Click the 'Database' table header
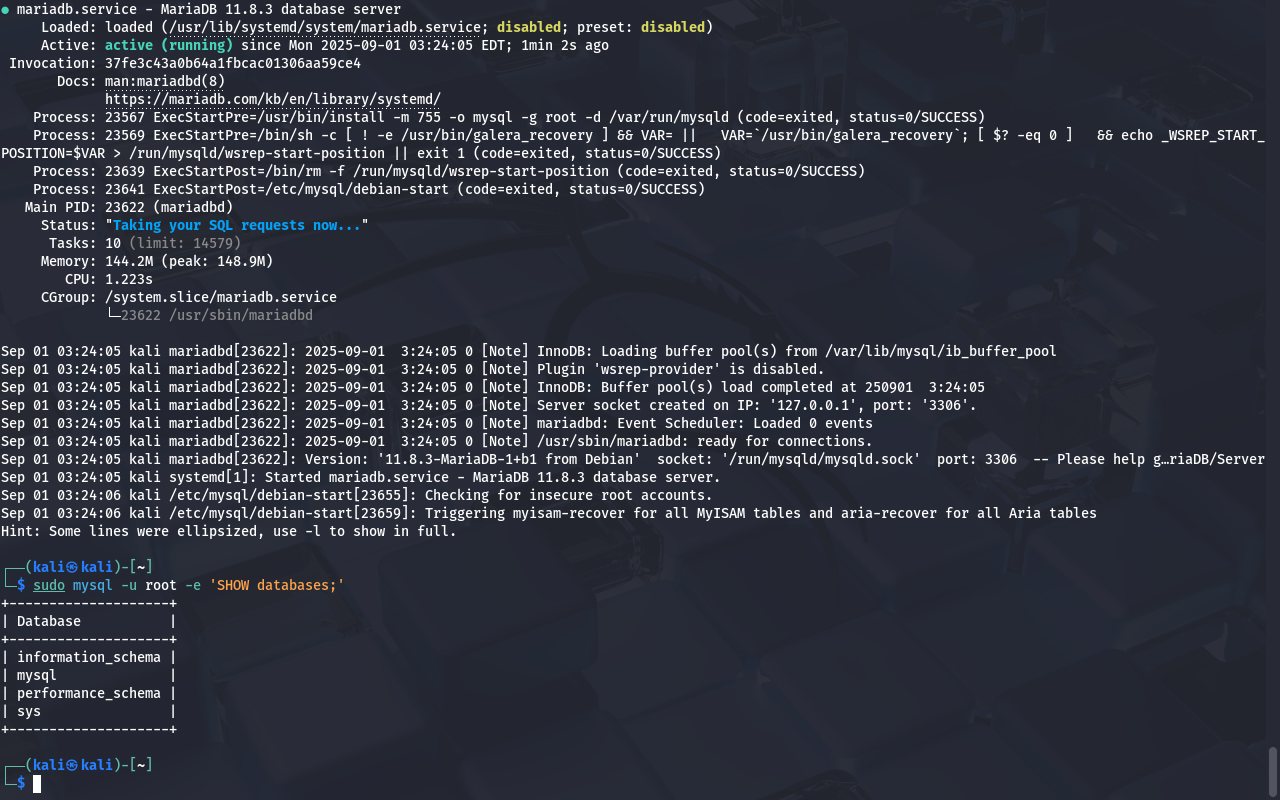This screenshot has height=800, width=1280. point(49,621)
